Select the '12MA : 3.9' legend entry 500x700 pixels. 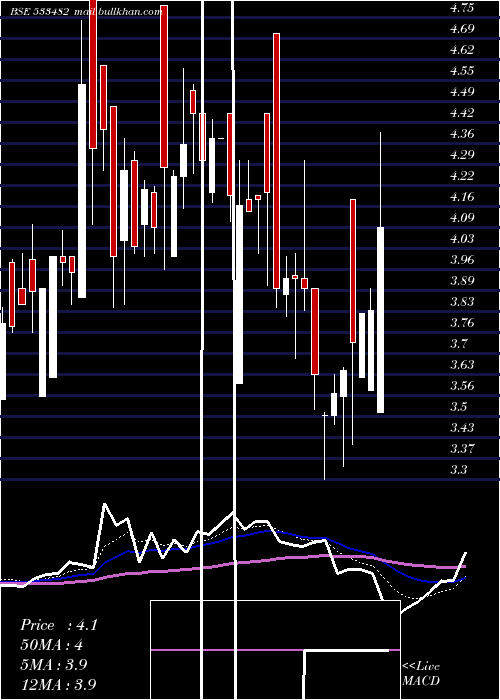coord(58,684)
